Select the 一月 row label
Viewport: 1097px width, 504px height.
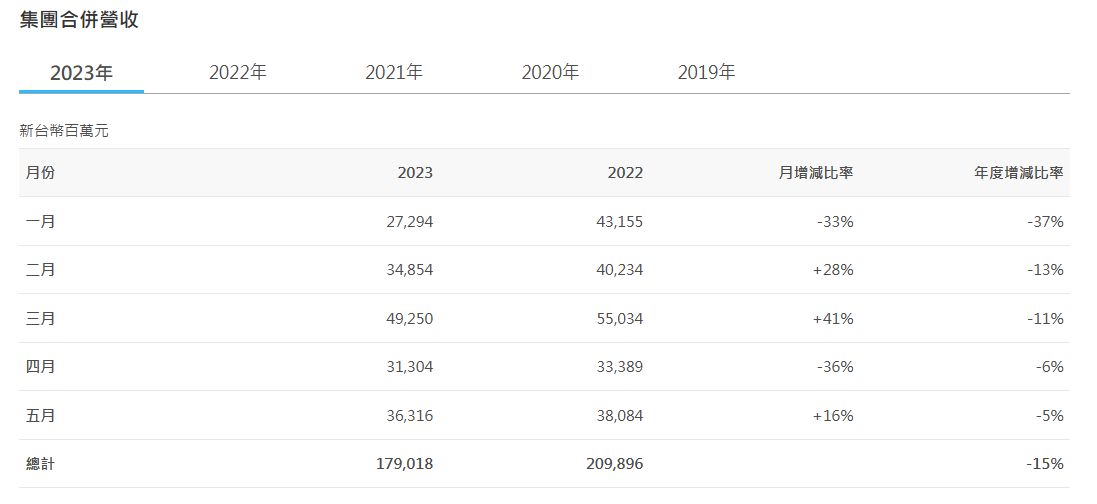click(41, 222)
